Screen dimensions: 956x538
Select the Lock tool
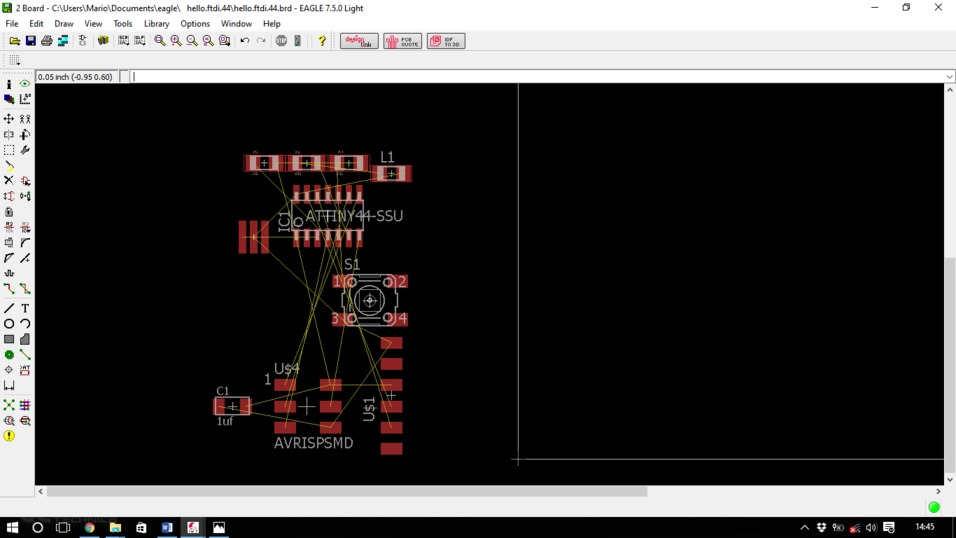[9, 212]
